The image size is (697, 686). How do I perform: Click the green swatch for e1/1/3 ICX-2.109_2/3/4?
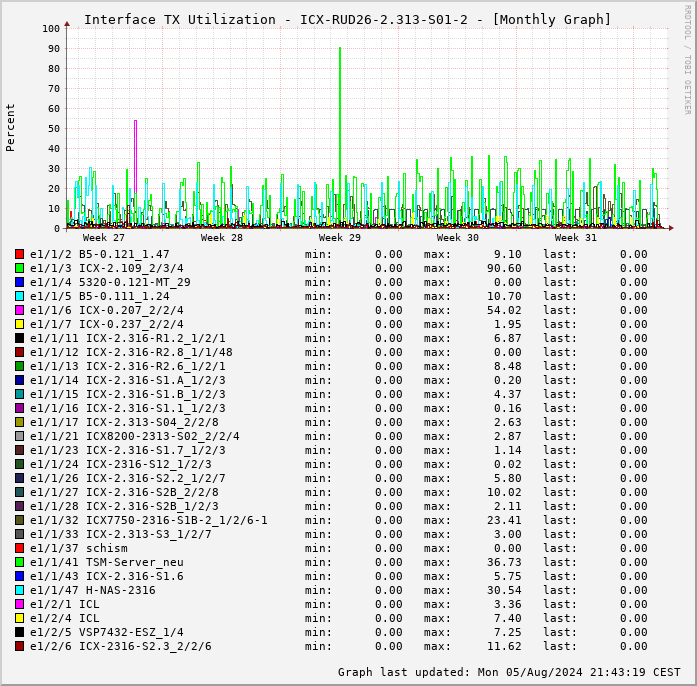coord(19,268)
